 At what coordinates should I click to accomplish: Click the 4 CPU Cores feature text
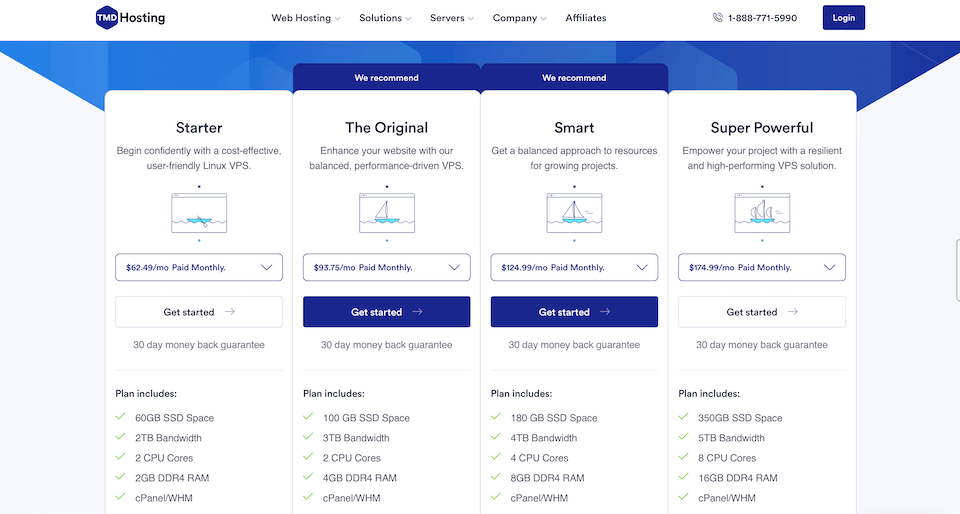tap(539, 458)
